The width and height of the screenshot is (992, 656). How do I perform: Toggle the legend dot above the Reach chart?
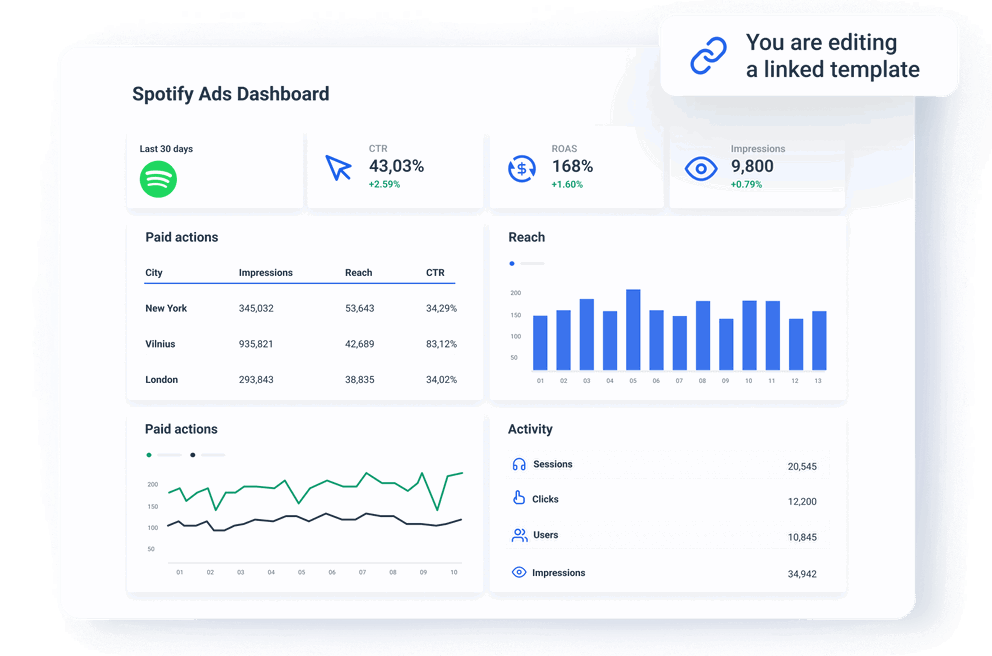click(511, 263)
